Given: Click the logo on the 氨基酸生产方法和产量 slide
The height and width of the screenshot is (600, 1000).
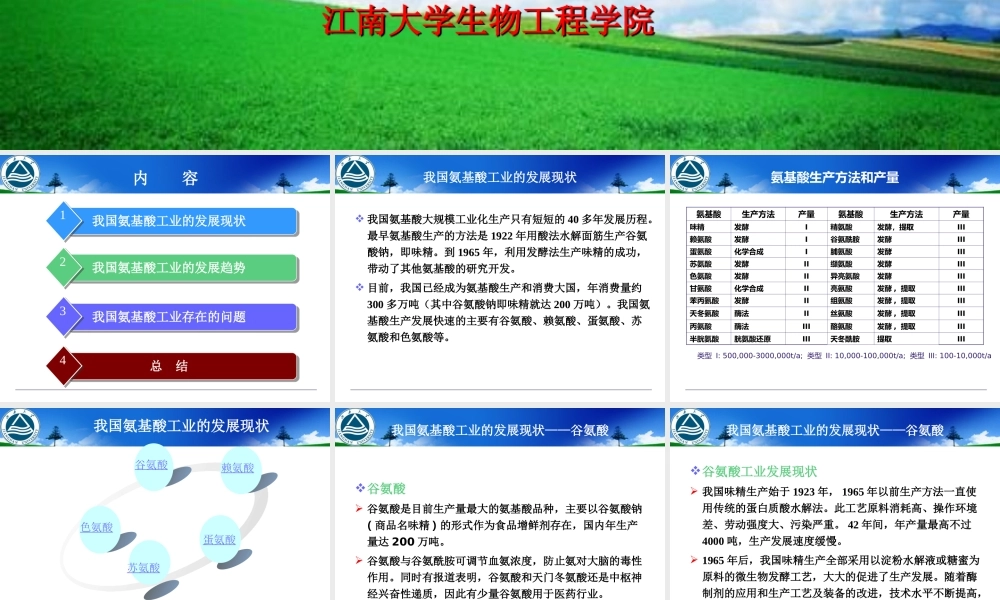Looking at the screenshot, I should click(690, 175).
